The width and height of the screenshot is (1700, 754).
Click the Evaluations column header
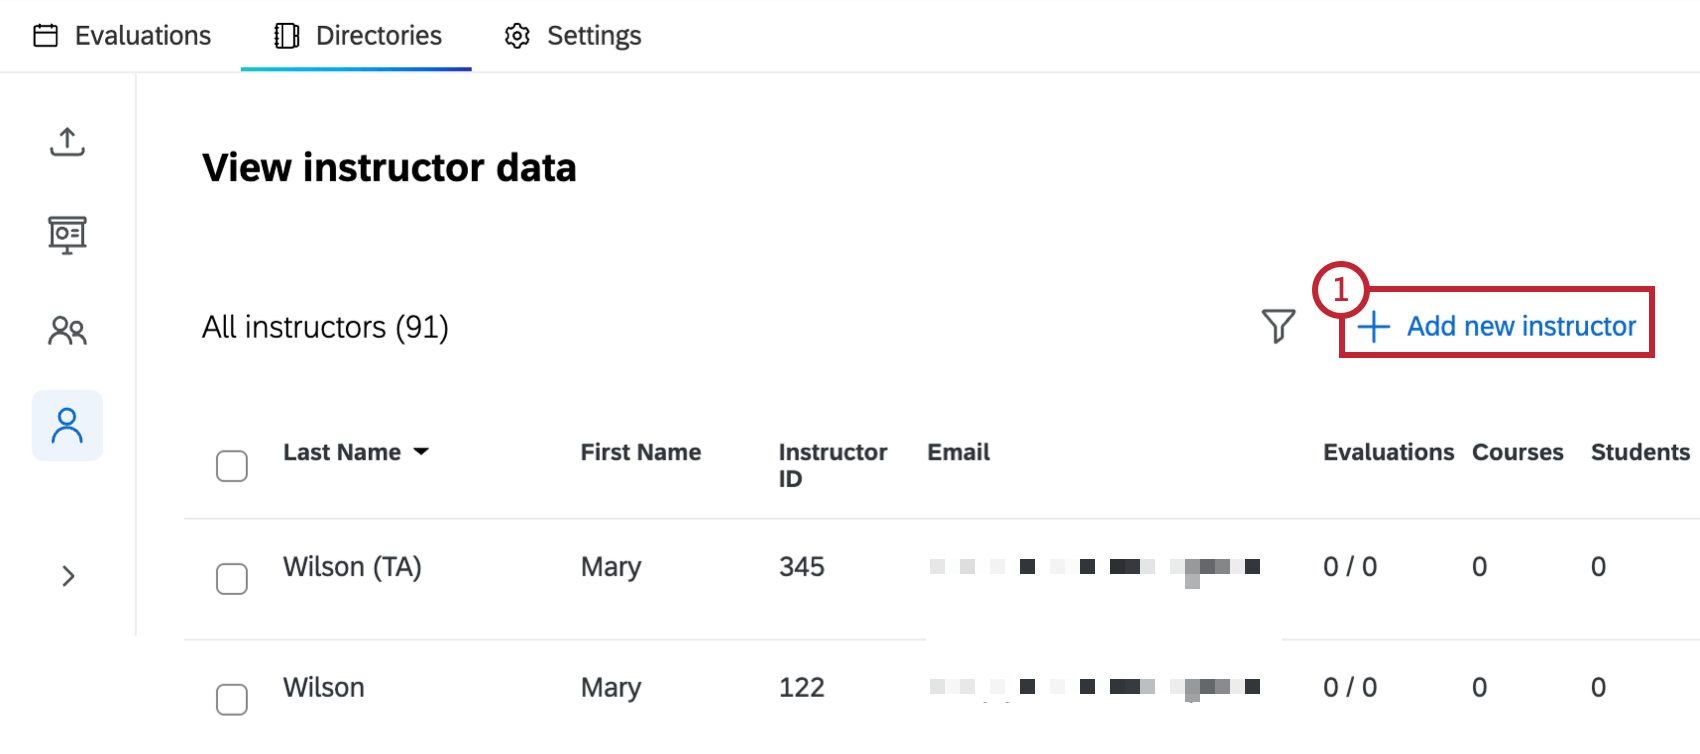[x=1388, y=452]
